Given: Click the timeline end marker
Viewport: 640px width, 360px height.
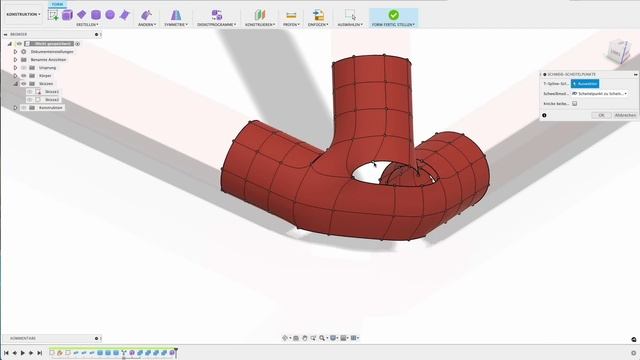Looking at the screenshot, I should pos(176,352).
